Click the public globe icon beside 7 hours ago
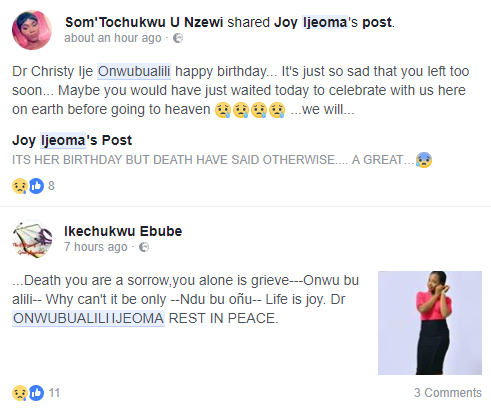This screenshot has height=412, width=491. (144, 247)
